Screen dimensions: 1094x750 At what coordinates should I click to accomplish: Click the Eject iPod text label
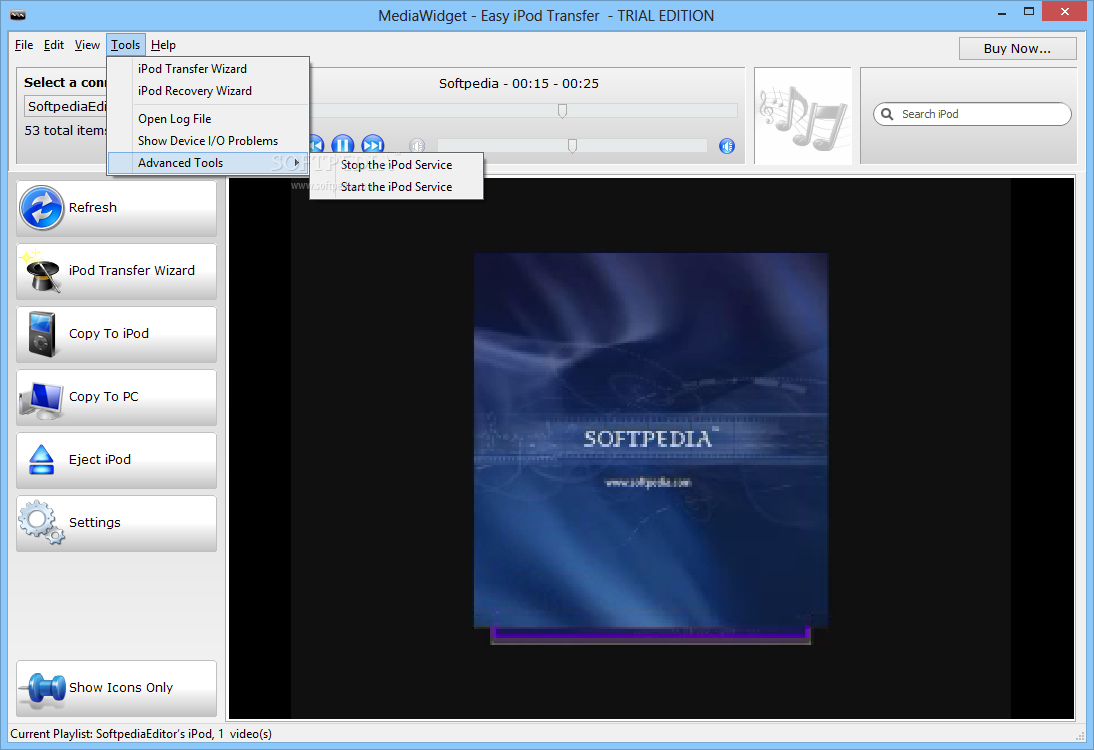(x=100, y=459)
